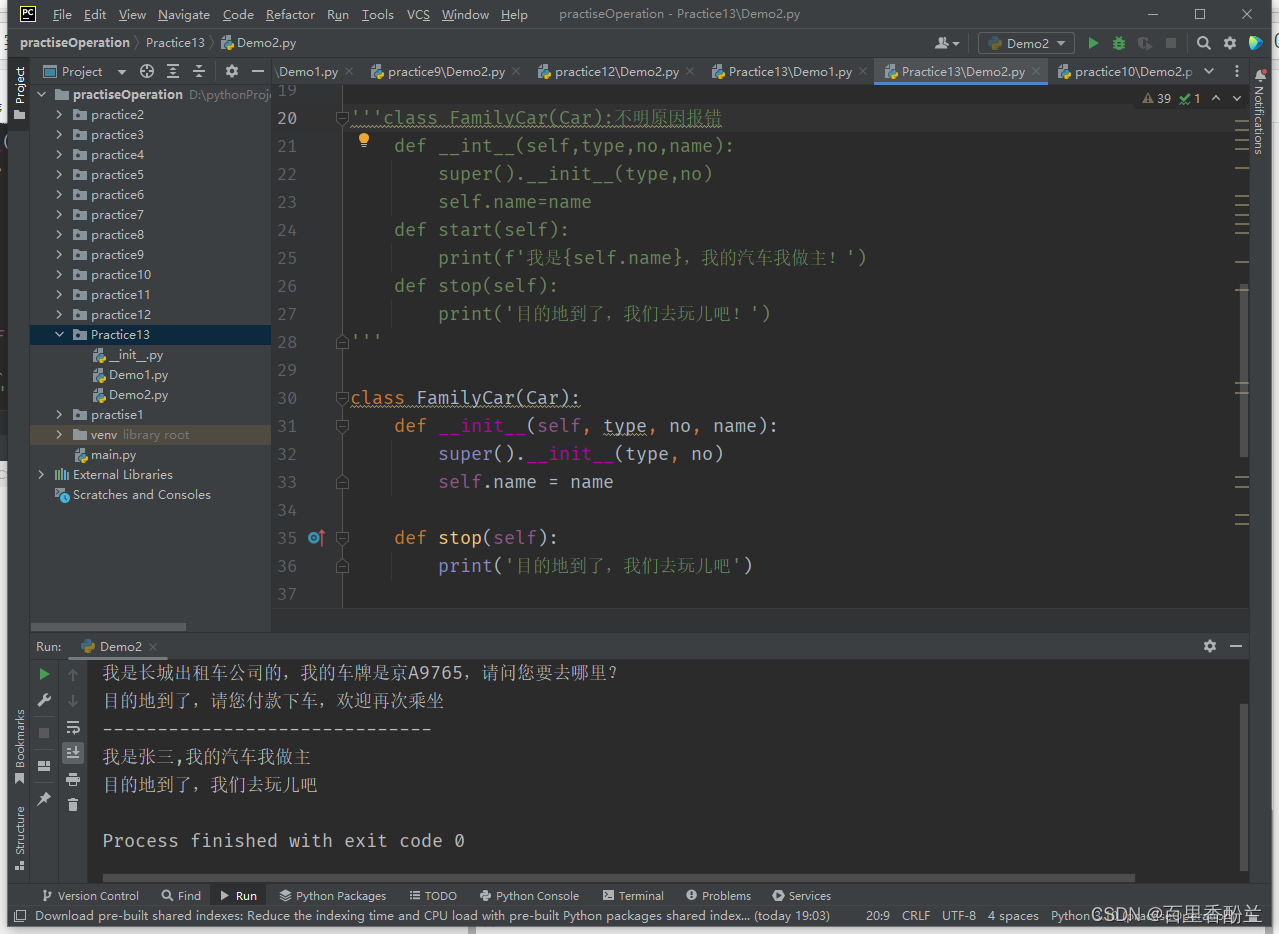Click the Project panel horizontal scrollbar
The width and height of the screenshot is (1279, 934).
click(x=110, y=627)
